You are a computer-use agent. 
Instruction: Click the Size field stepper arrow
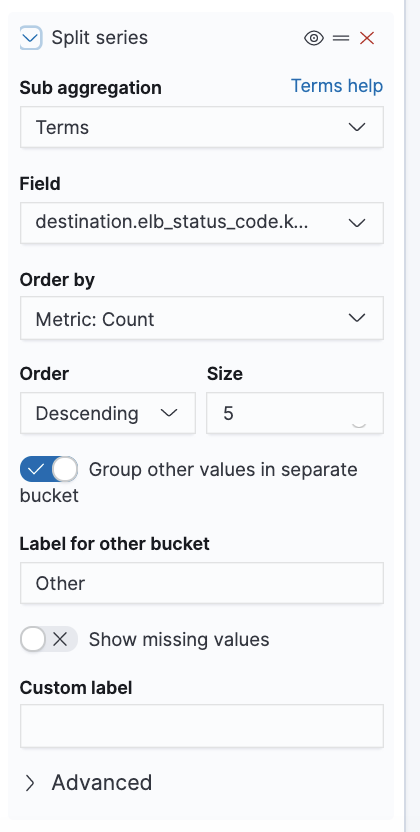coord(359,424)
